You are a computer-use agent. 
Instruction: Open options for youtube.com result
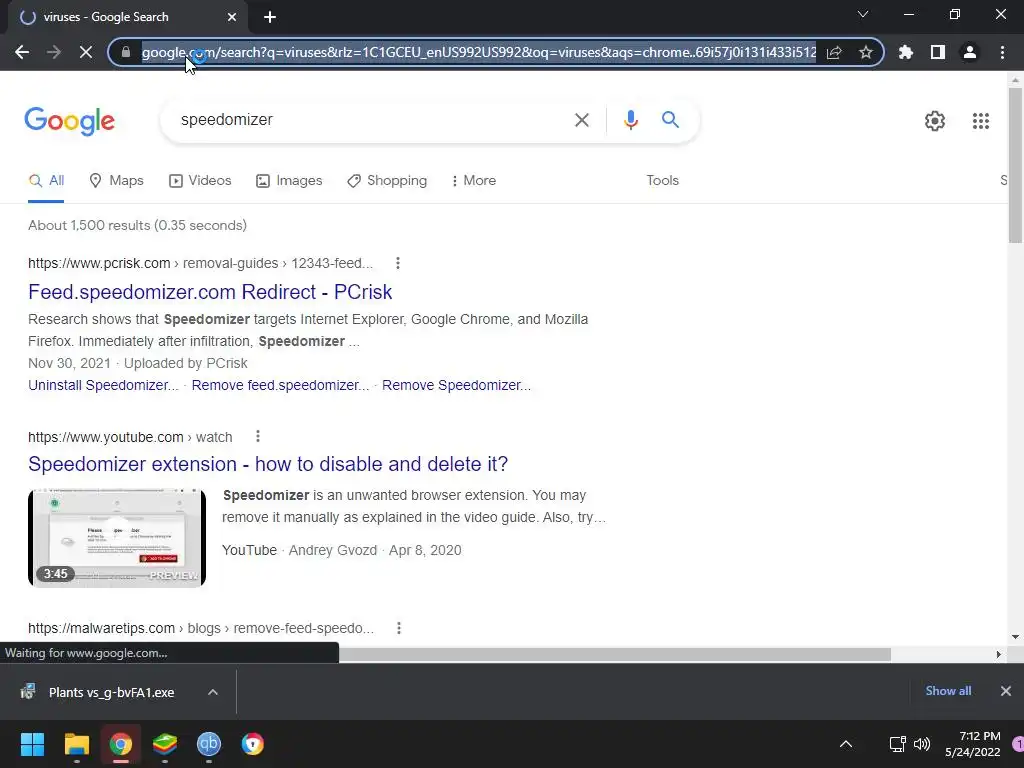258,436
